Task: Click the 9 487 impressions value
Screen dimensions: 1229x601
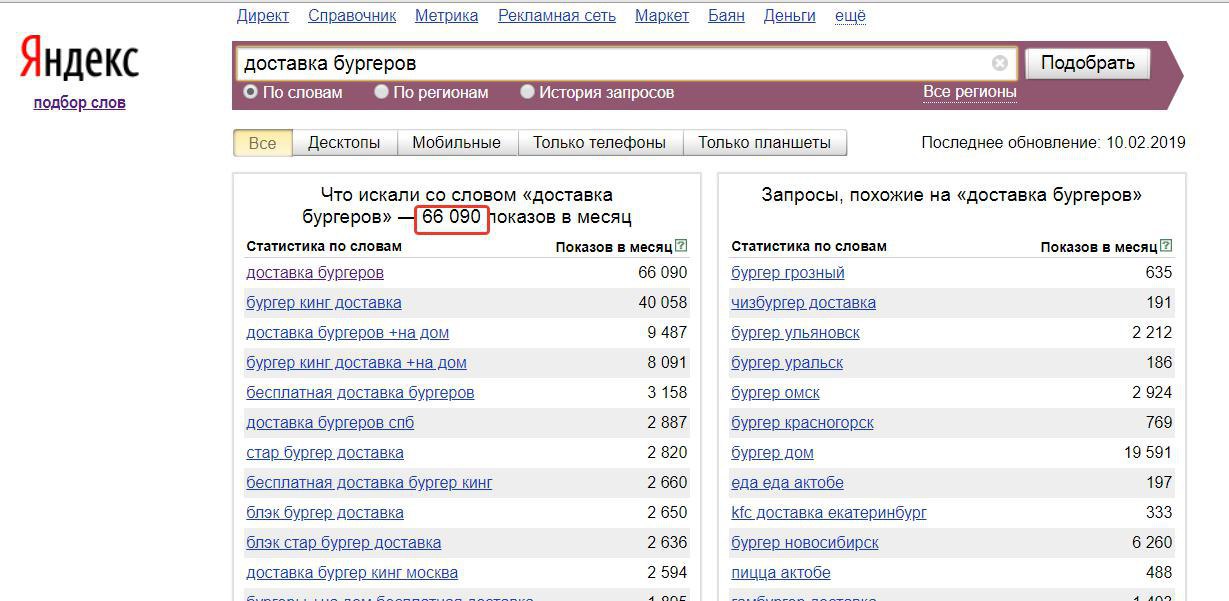Action: click(667, 332)
